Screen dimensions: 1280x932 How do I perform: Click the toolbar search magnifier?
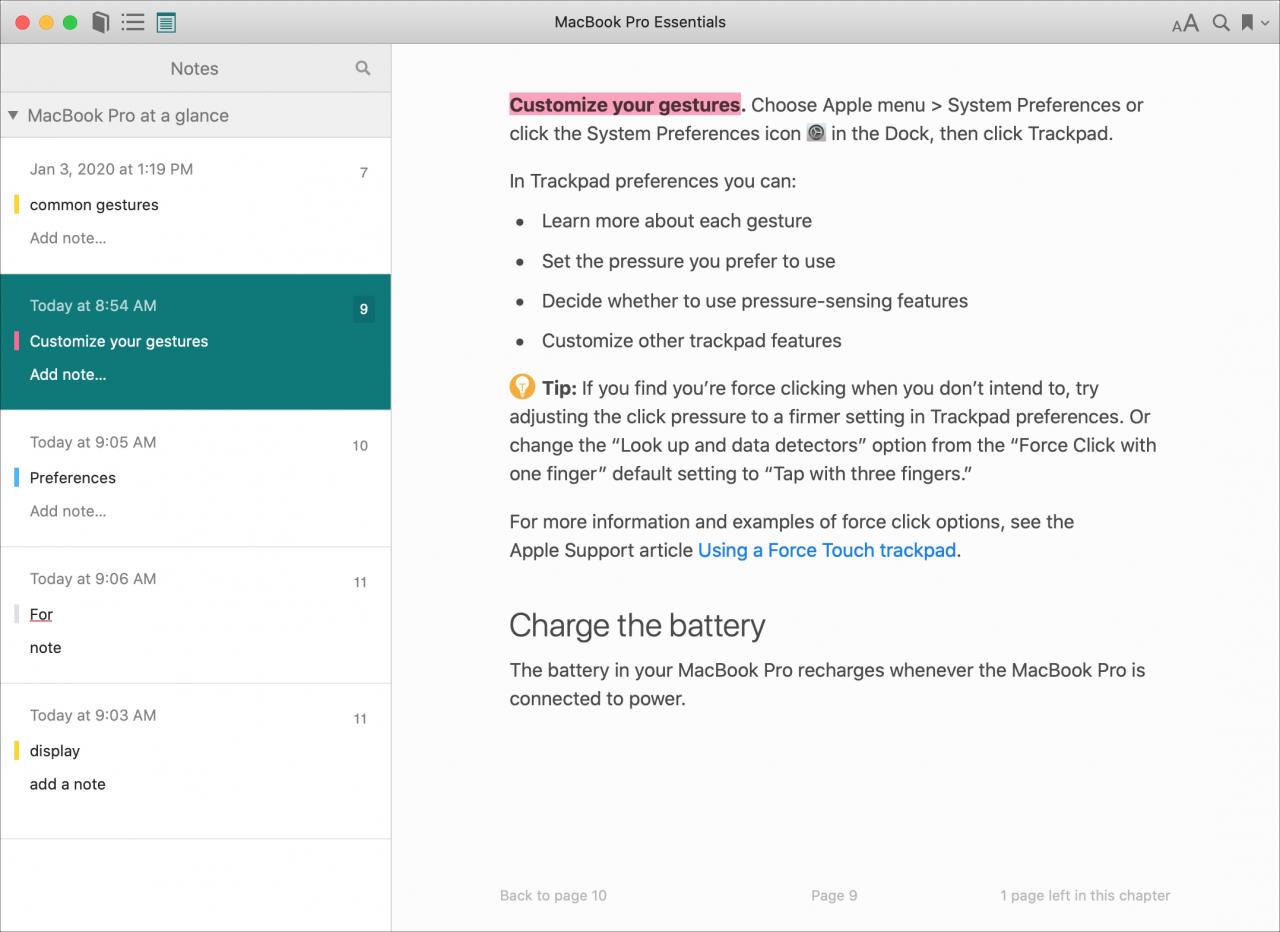tap(1221, 22)
